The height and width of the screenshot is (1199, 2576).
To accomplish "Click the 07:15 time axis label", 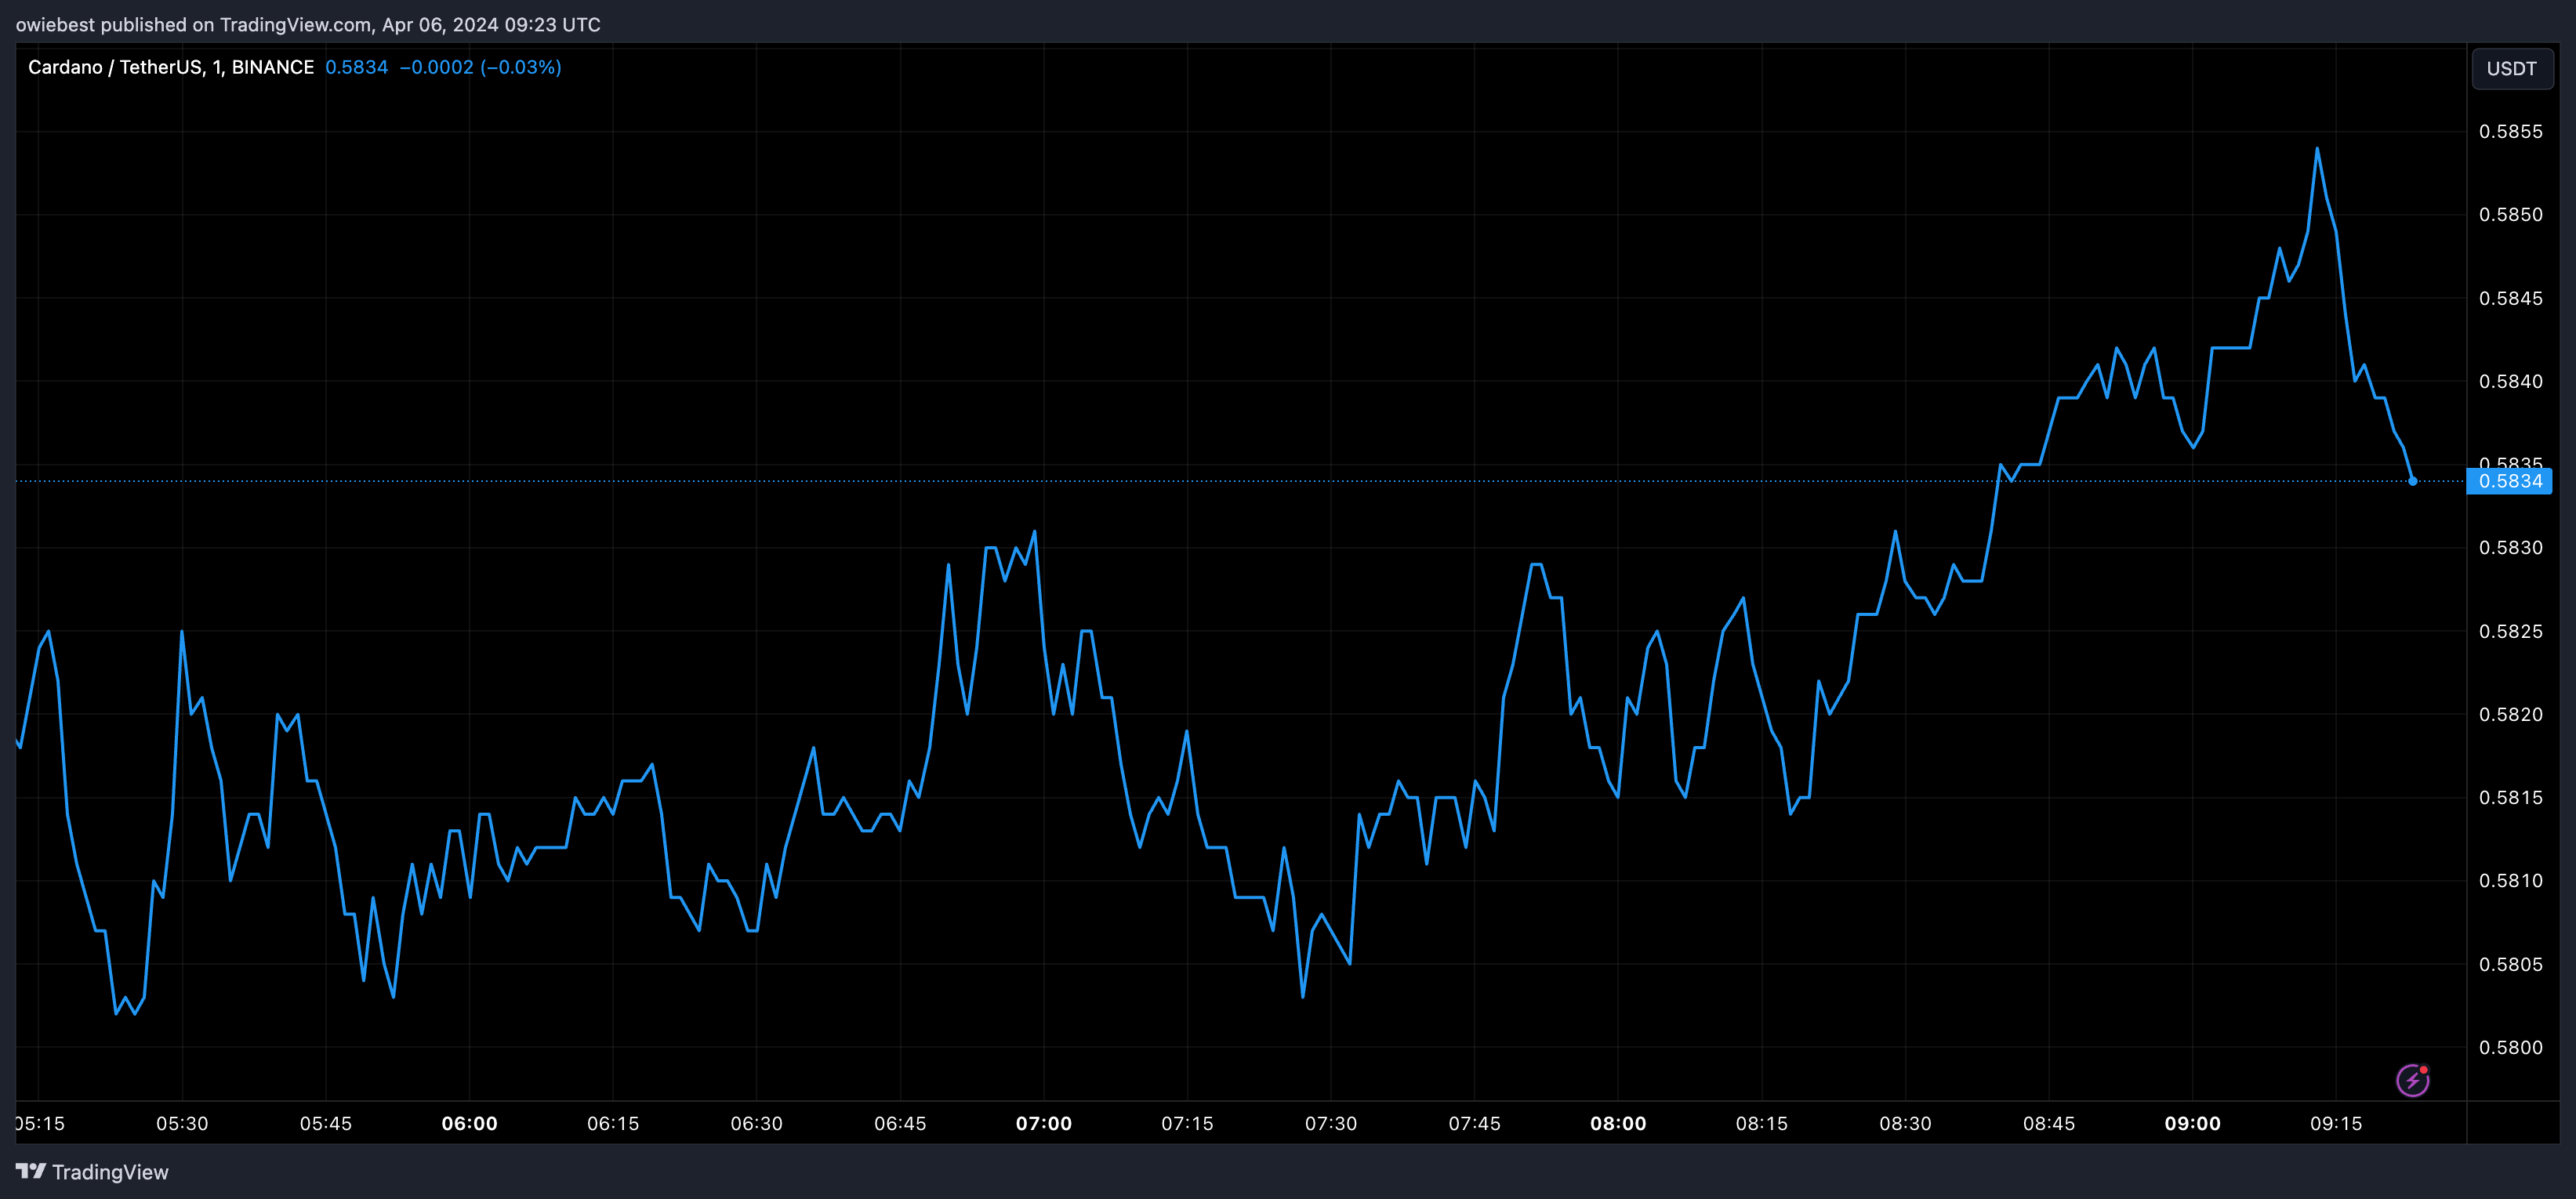I will [x=1187, y=1123].
